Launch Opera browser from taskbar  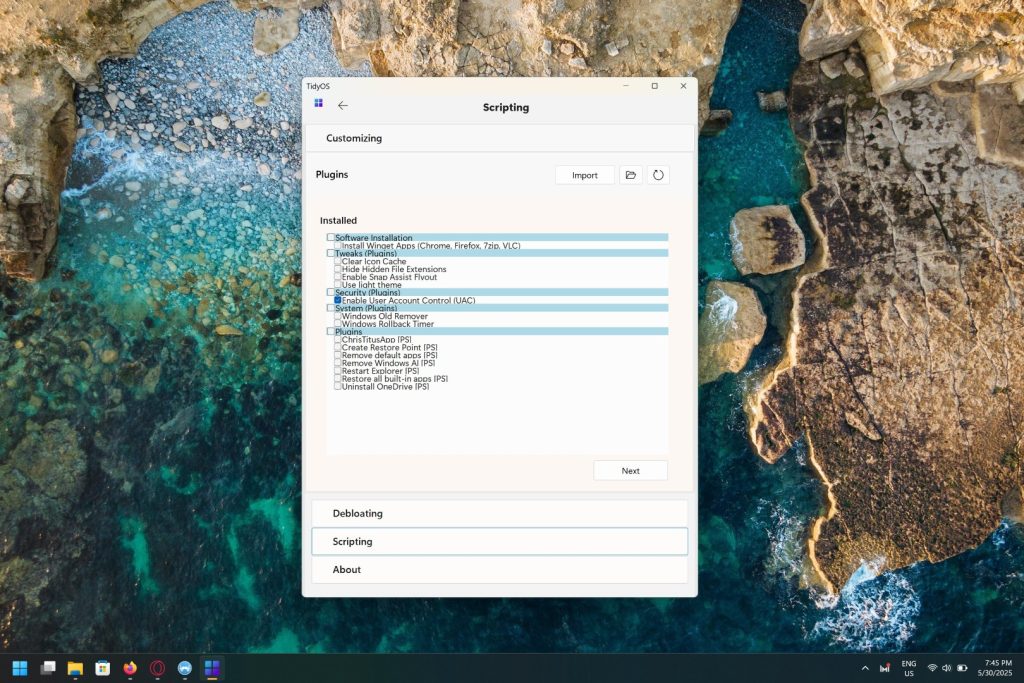pos(157,668)
